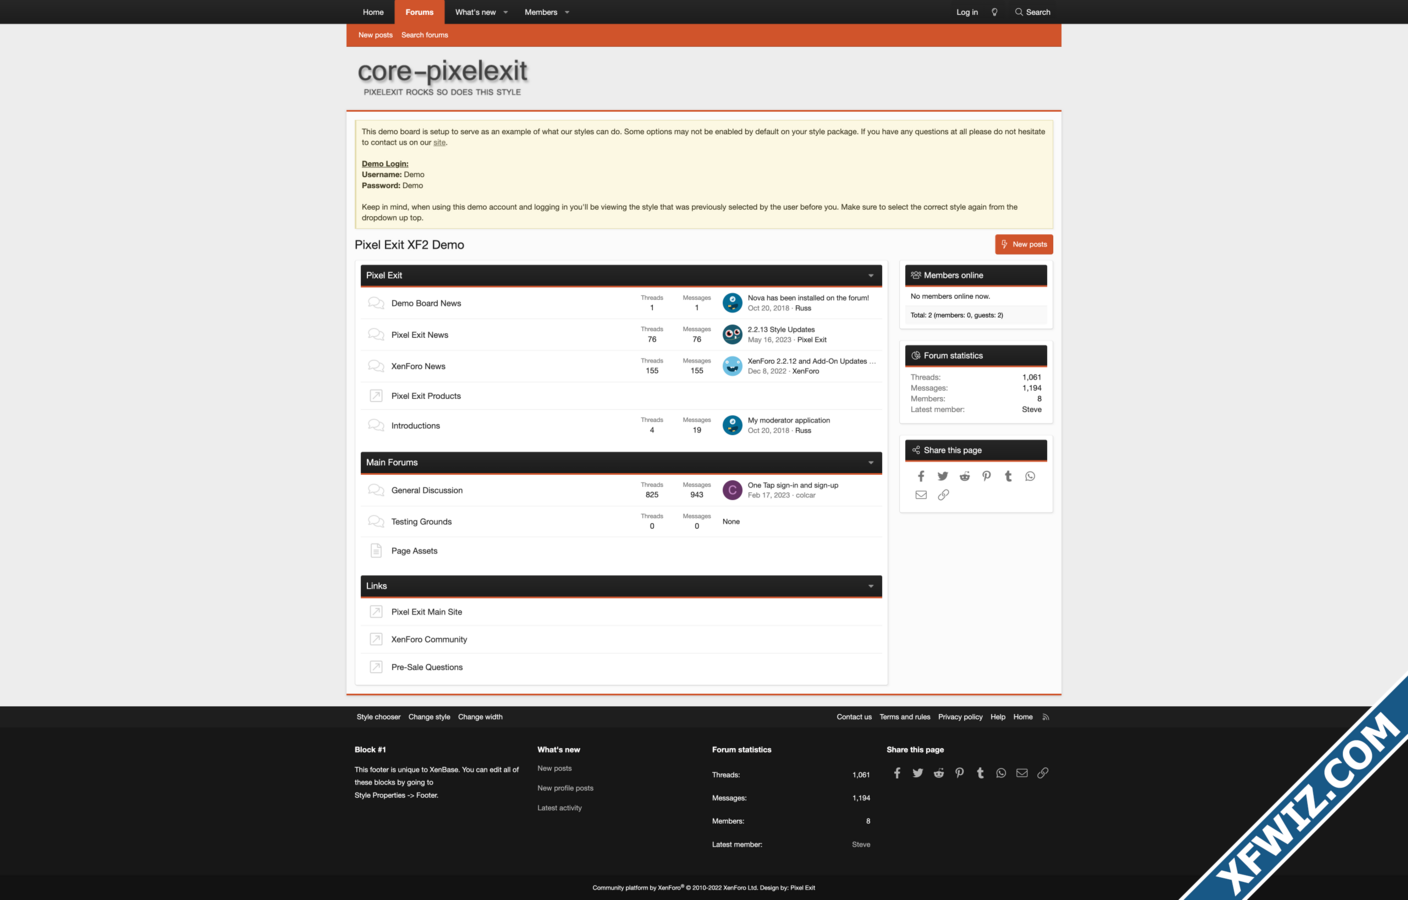Click the Tumblr share icon in sidebar
Screen dimensions: 1408x900
1008,476
